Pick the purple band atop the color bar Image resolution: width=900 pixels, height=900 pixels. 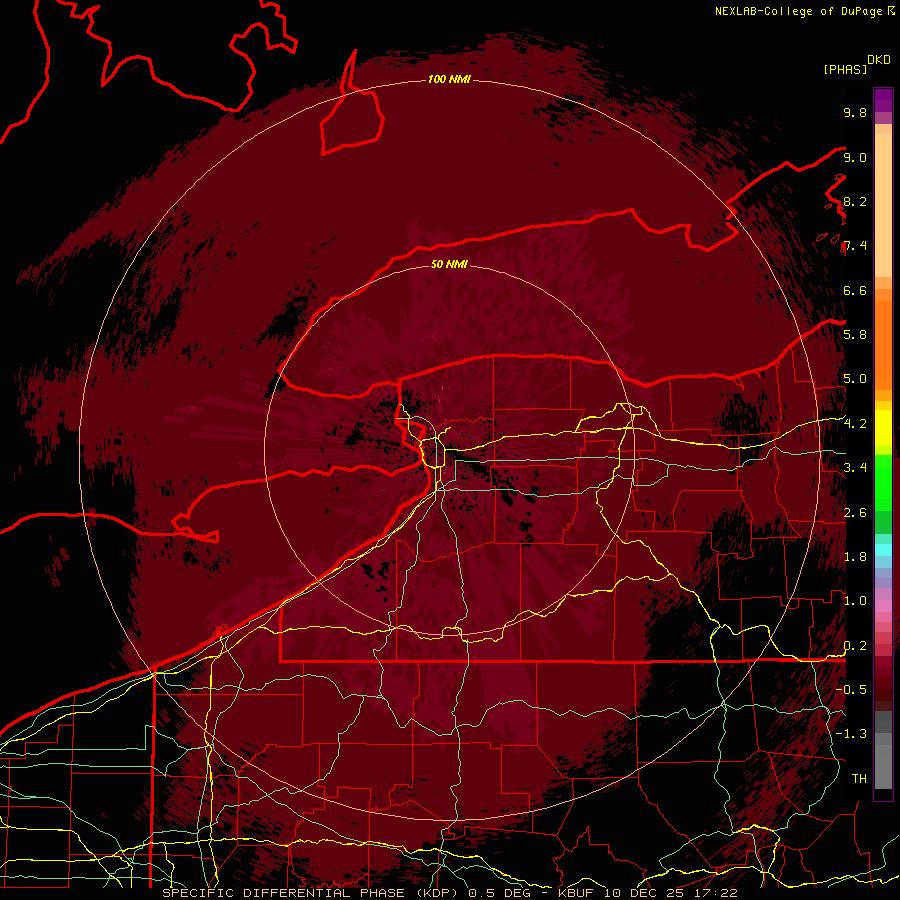(x=883, y=100)
